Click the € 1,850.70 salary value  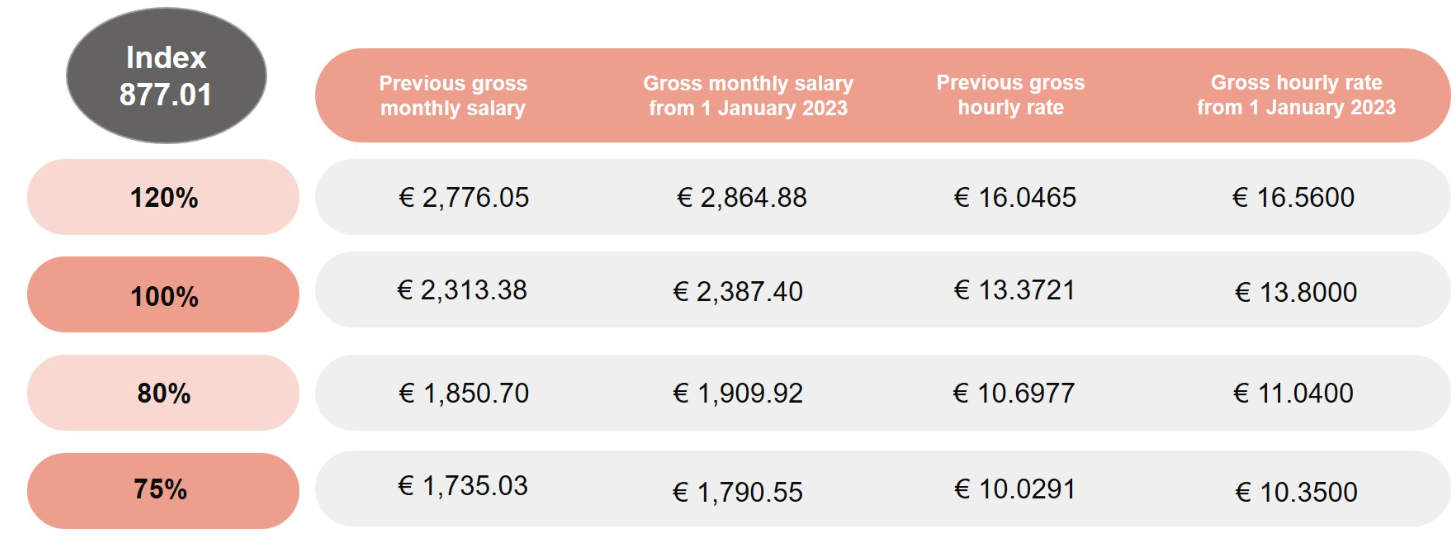463,393
